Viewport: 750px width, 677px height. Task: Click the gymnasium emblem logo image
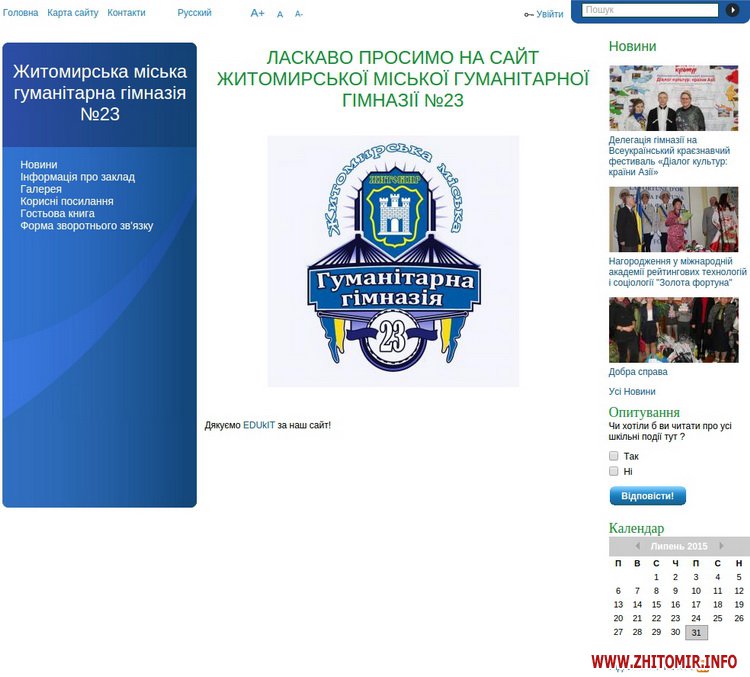point(393,261)
